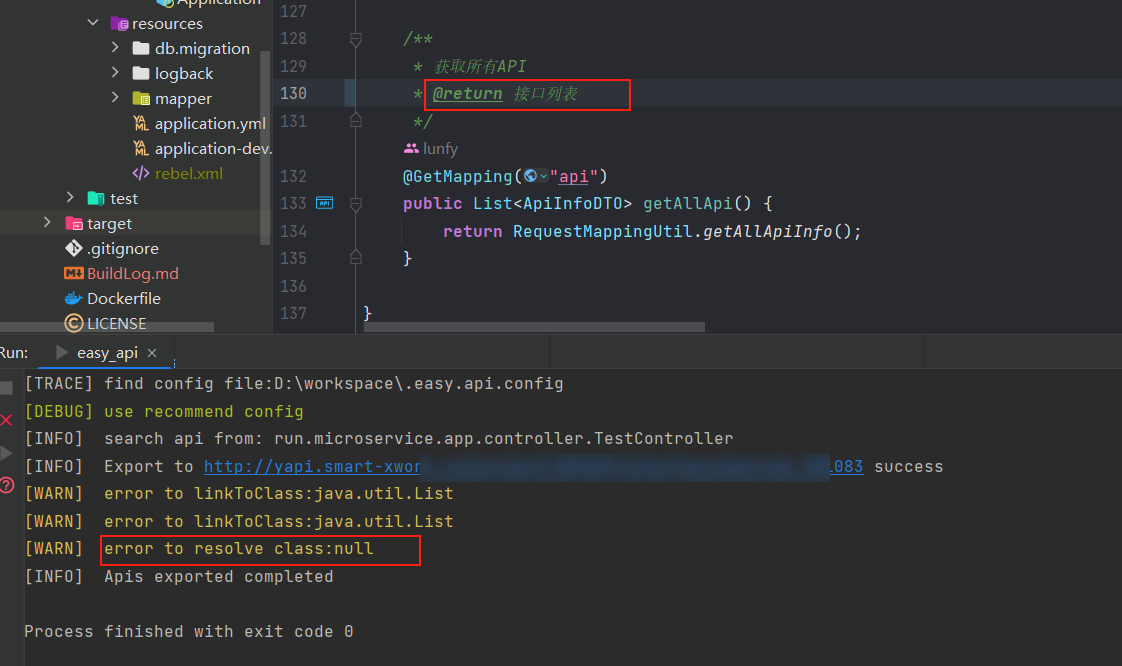
Task: Click the red X icon in run toolbar
Action: (x=6, y=420)
